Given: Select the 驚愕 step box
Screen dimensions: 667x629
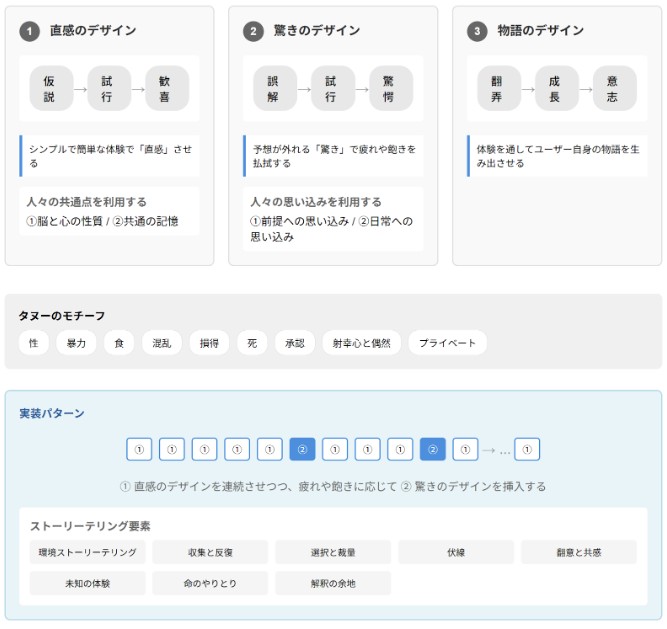Looking at the screenshot, I should pos(390,89).
